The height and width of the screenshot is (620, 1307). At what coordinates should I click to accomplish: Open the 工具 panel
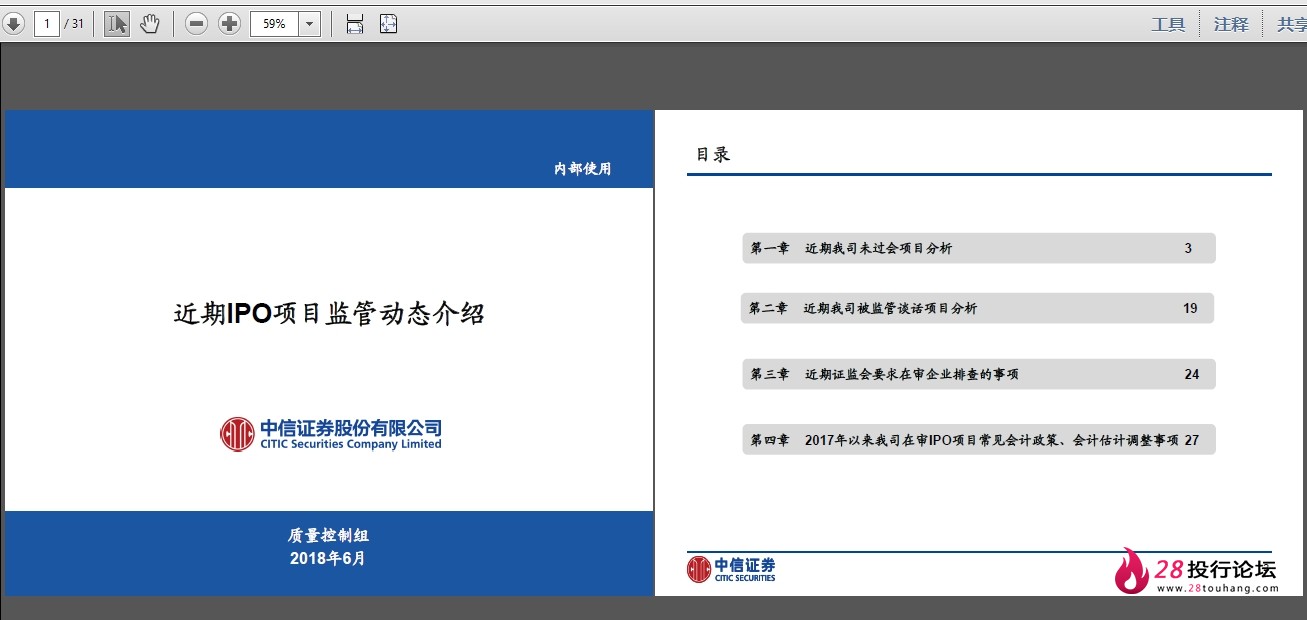(x=1168, y=25)
